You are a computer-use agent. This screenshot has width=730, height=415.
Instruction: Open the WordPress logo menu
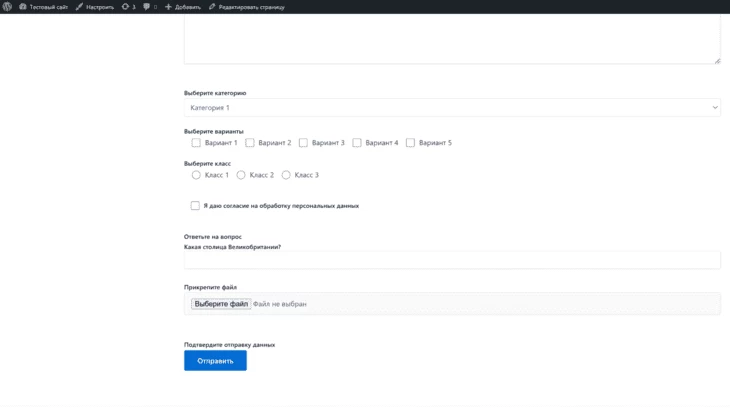(7, 7)
